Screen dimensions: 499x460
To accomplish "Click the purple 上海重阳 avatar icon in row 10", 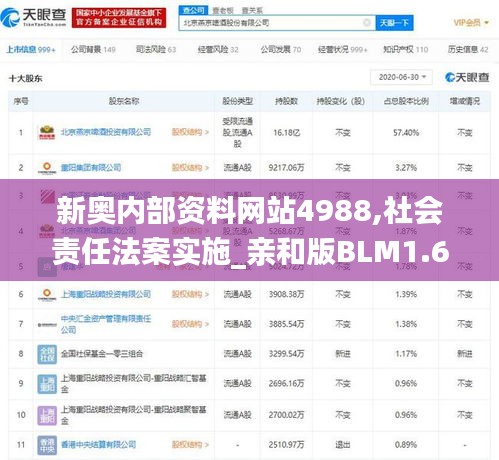I will [47, 415].
